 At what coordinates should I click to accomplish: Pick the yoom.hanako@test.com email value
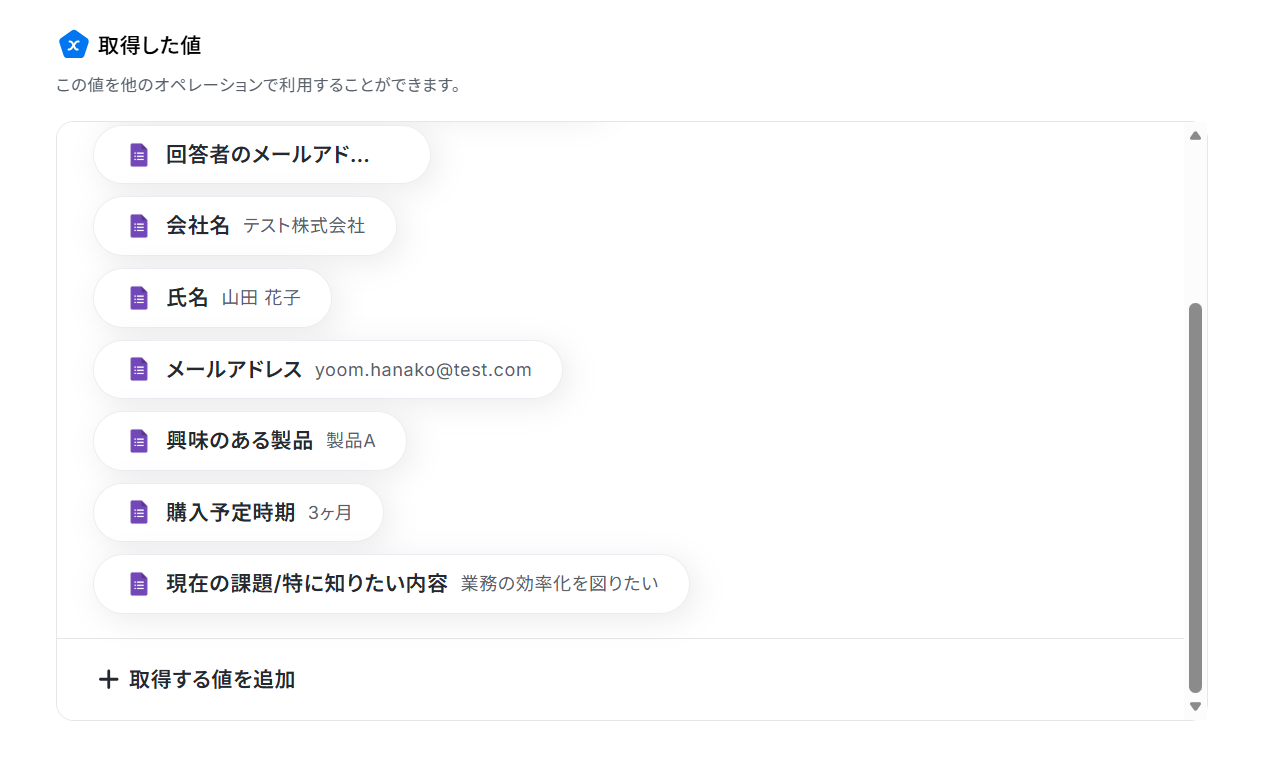423,370
